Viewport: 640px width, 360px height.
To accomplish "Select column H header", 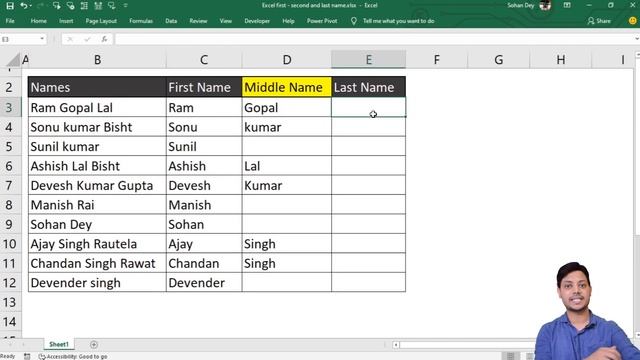I will (x=561, y=60).
